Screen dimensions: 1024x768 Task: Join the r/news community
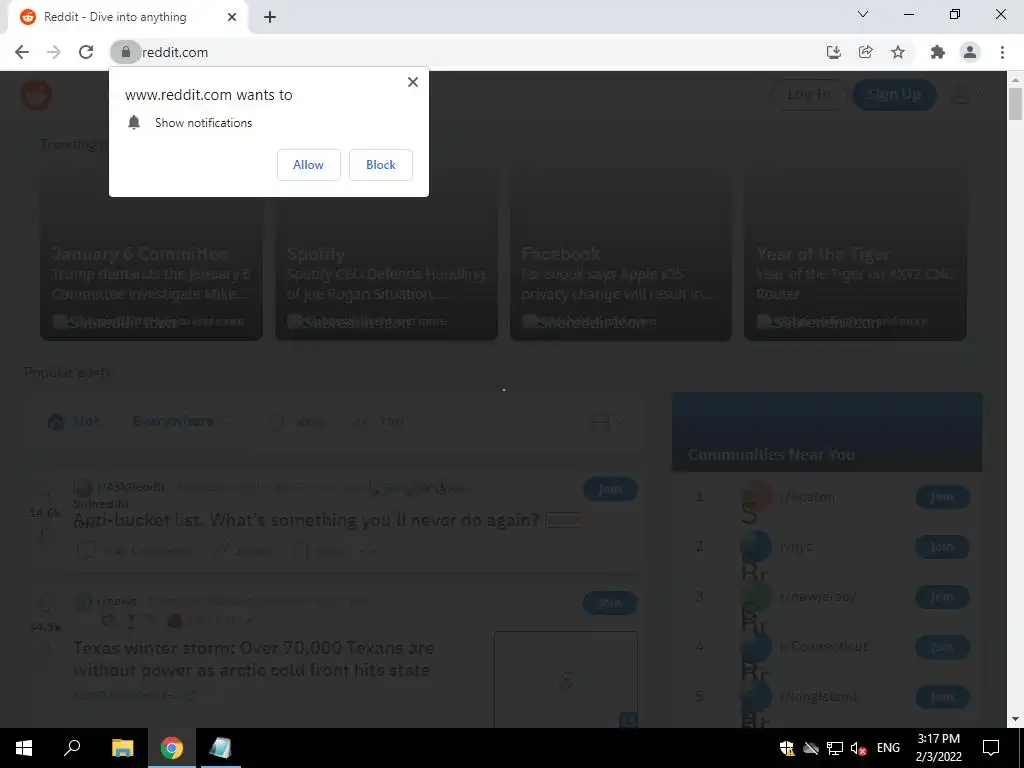pyautogui.click(x=610, y=603)
